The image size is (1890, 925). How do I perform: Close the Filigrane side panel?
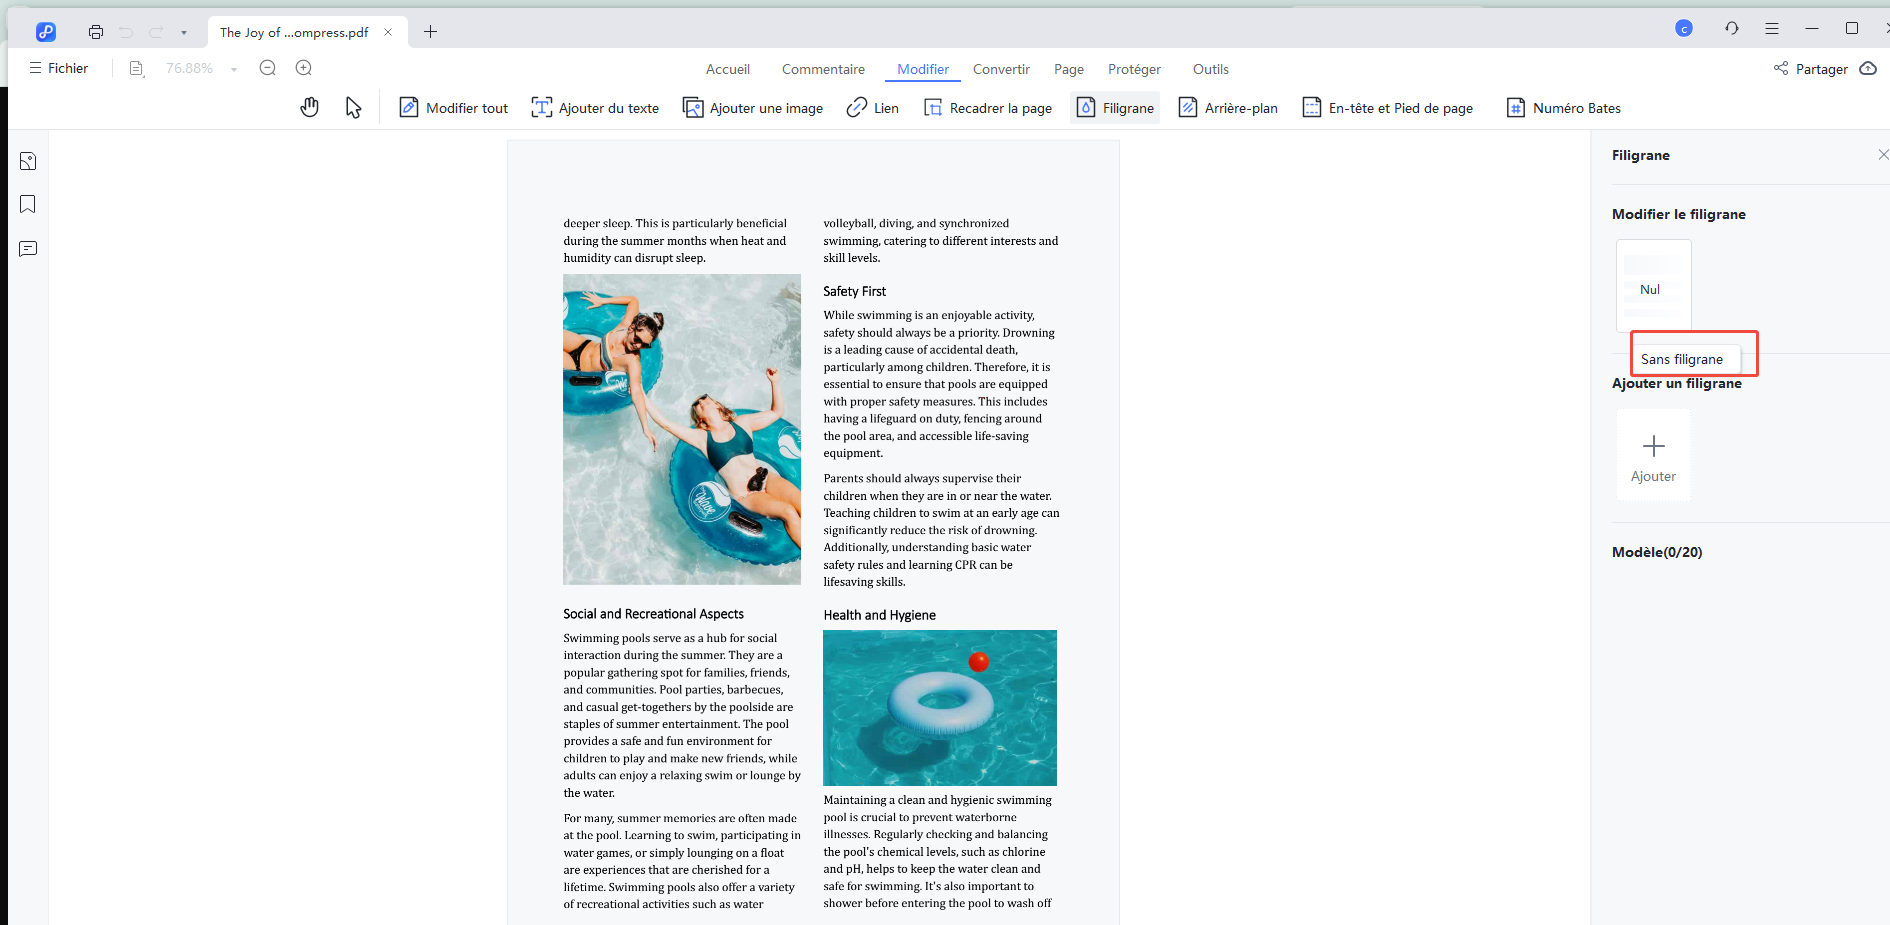click(x=1883, y=155)
